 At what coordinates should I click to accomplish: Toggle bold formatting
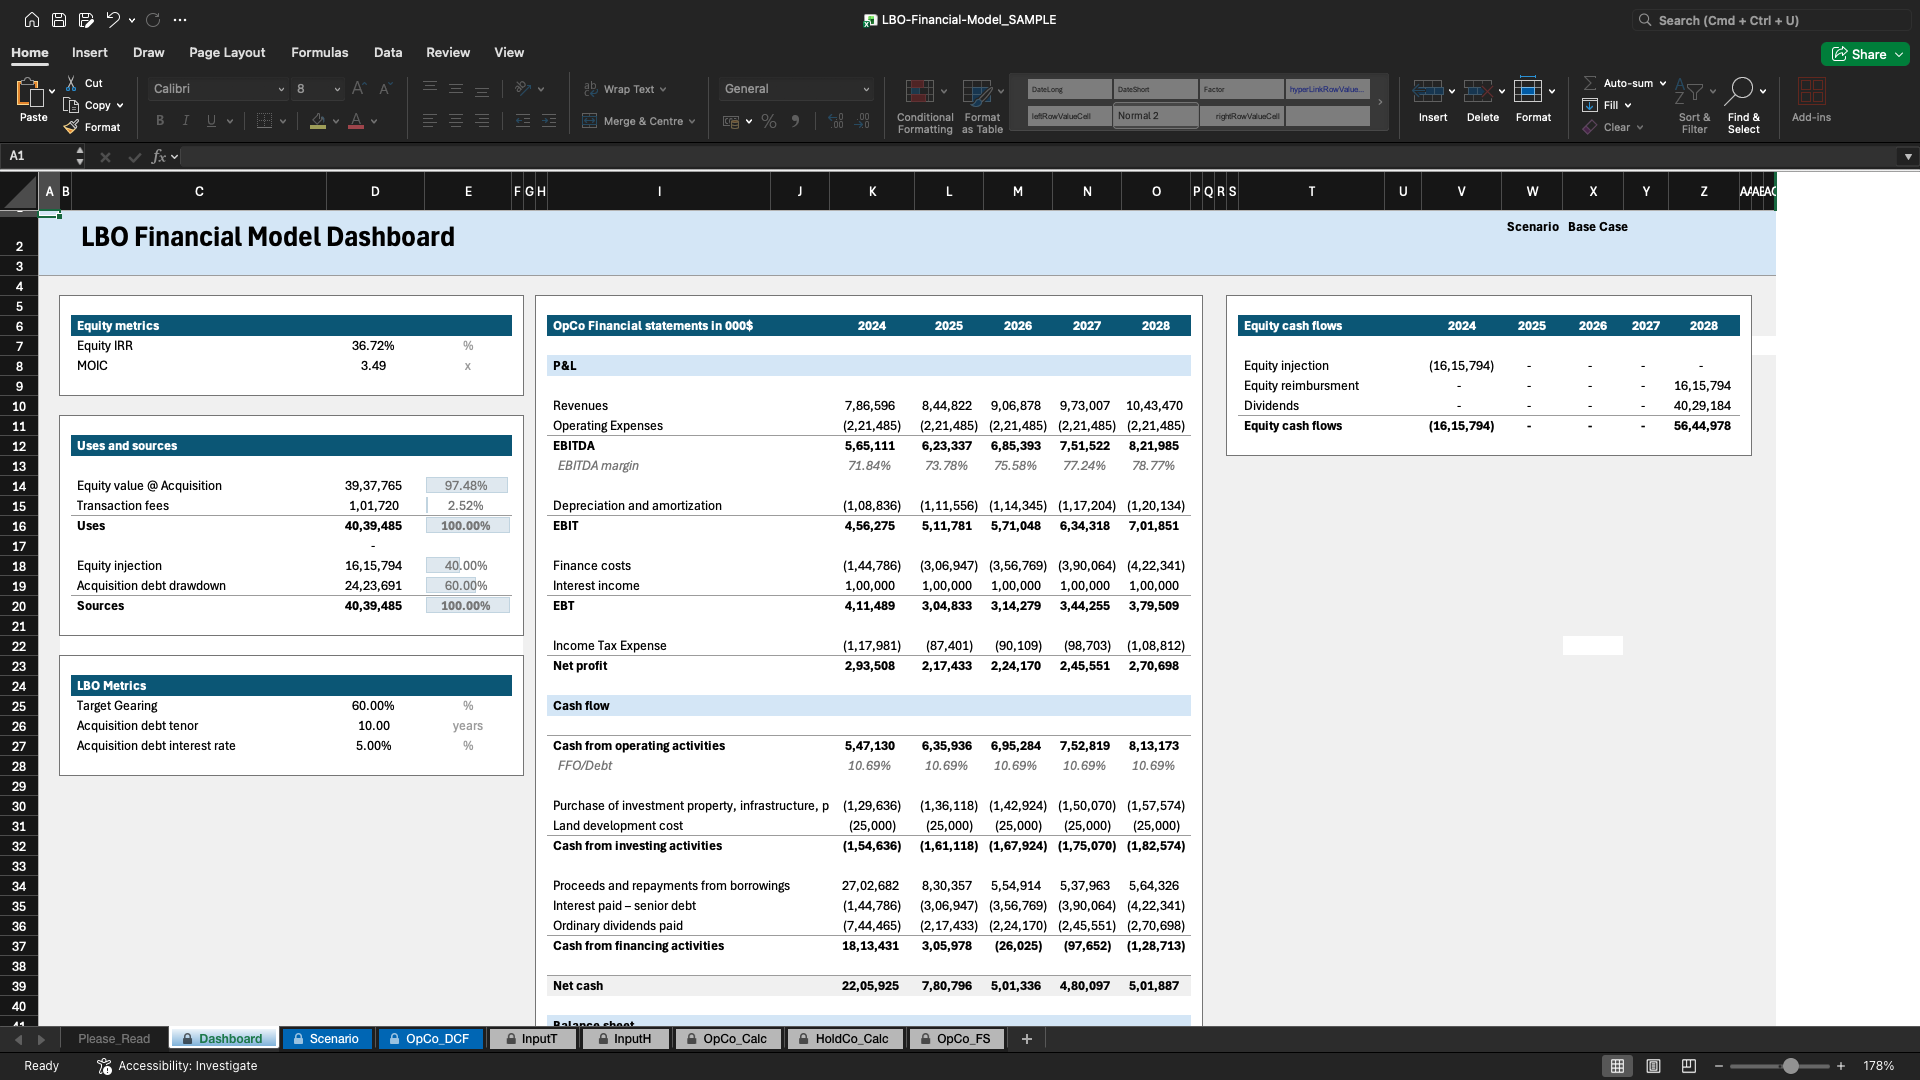(x=159, y=120)
